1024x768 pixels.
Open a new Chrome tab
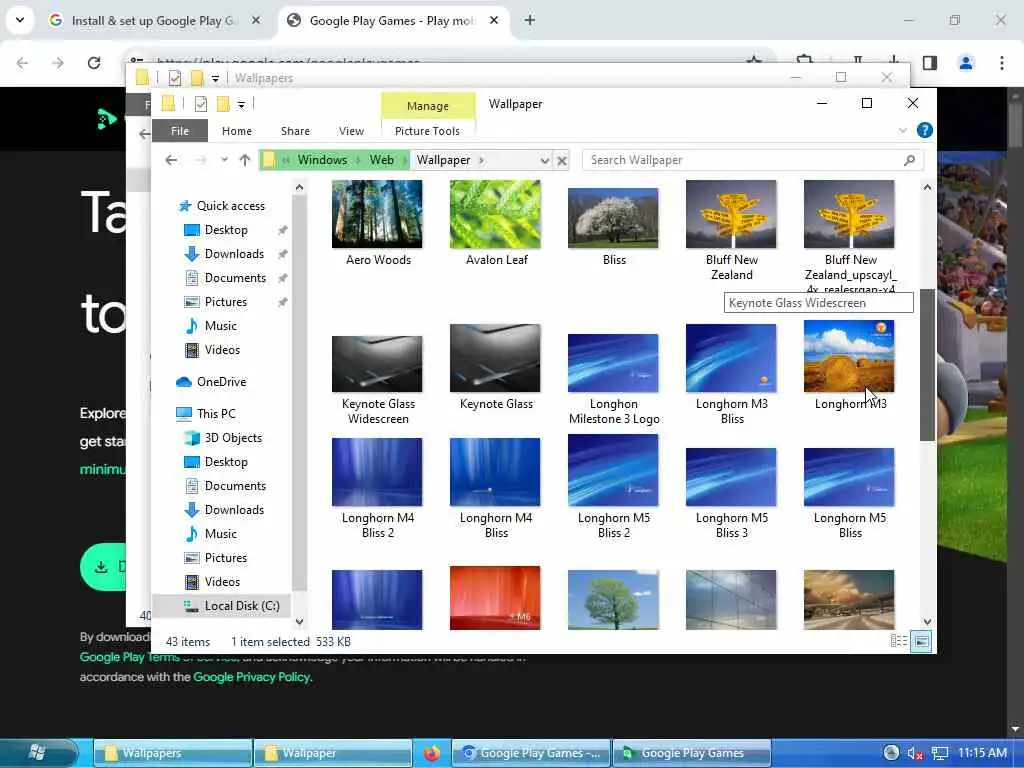[530, 20]
